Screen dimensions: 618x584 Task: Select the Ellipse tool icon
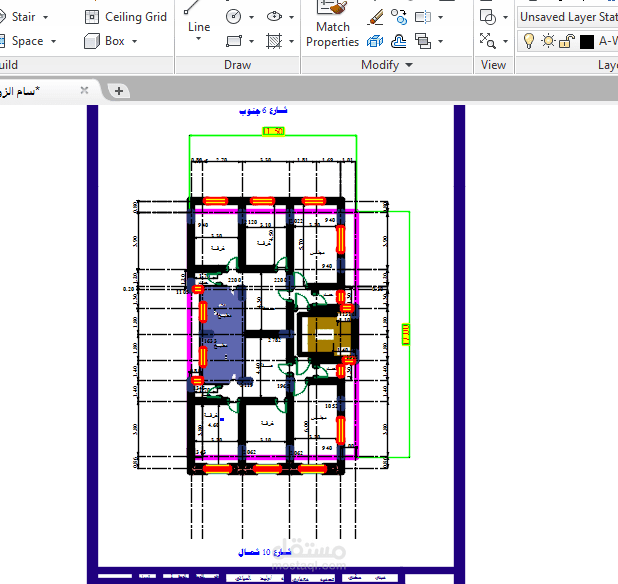[274, 17]
